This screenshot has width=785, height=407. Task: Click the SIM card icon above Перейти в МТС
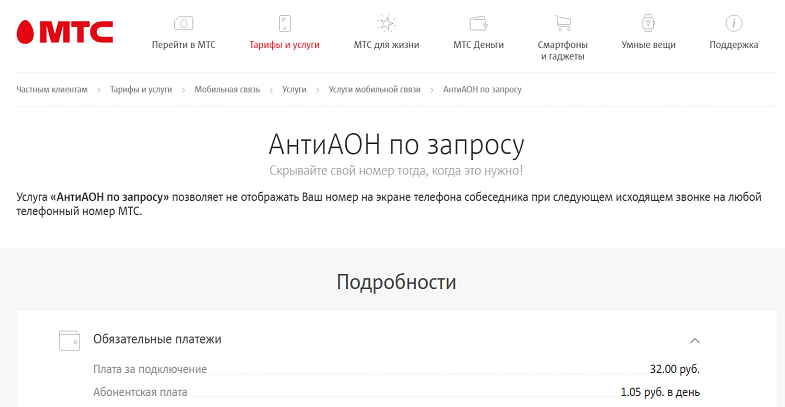point(183,22)
